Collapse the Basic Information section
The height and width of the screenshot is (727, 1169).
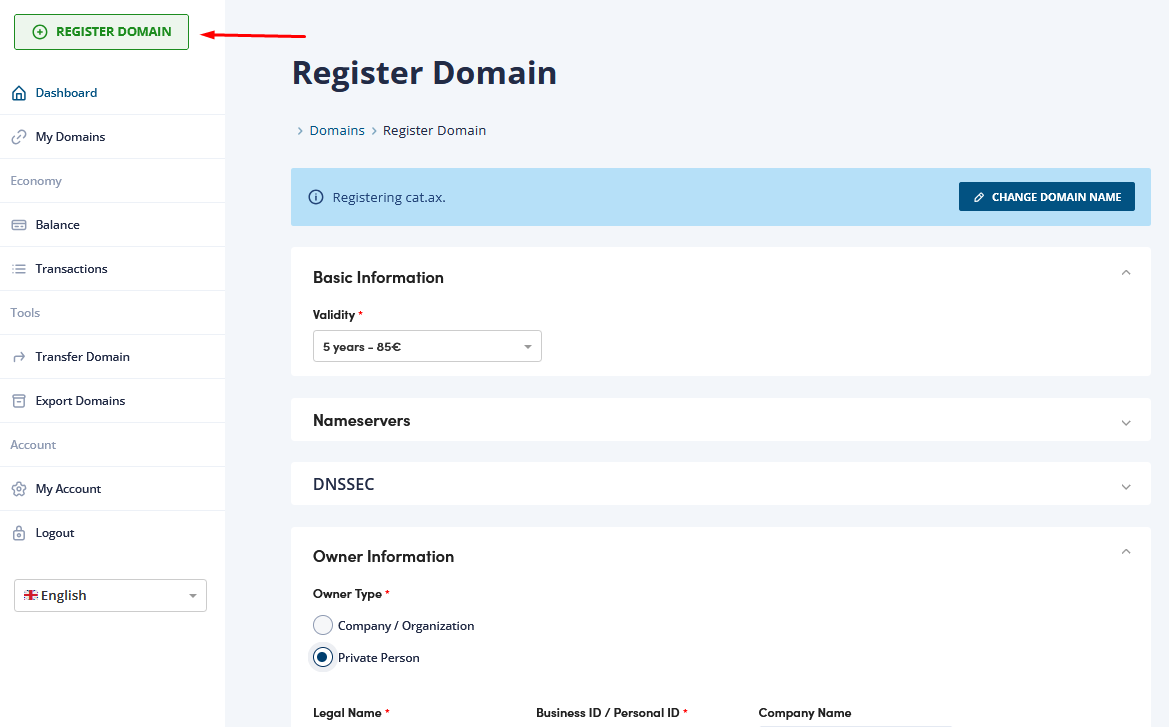[x=1126, y=273]
